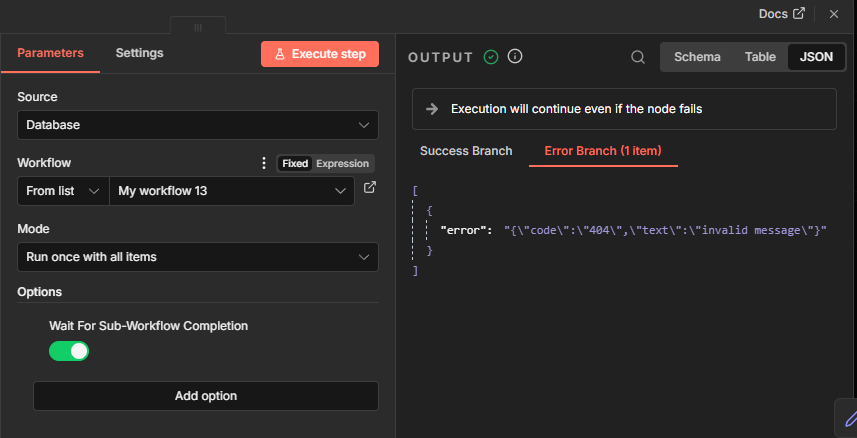Open the From list dropdown
Viewport: 857px width, 438px height.
coord(63,191)
